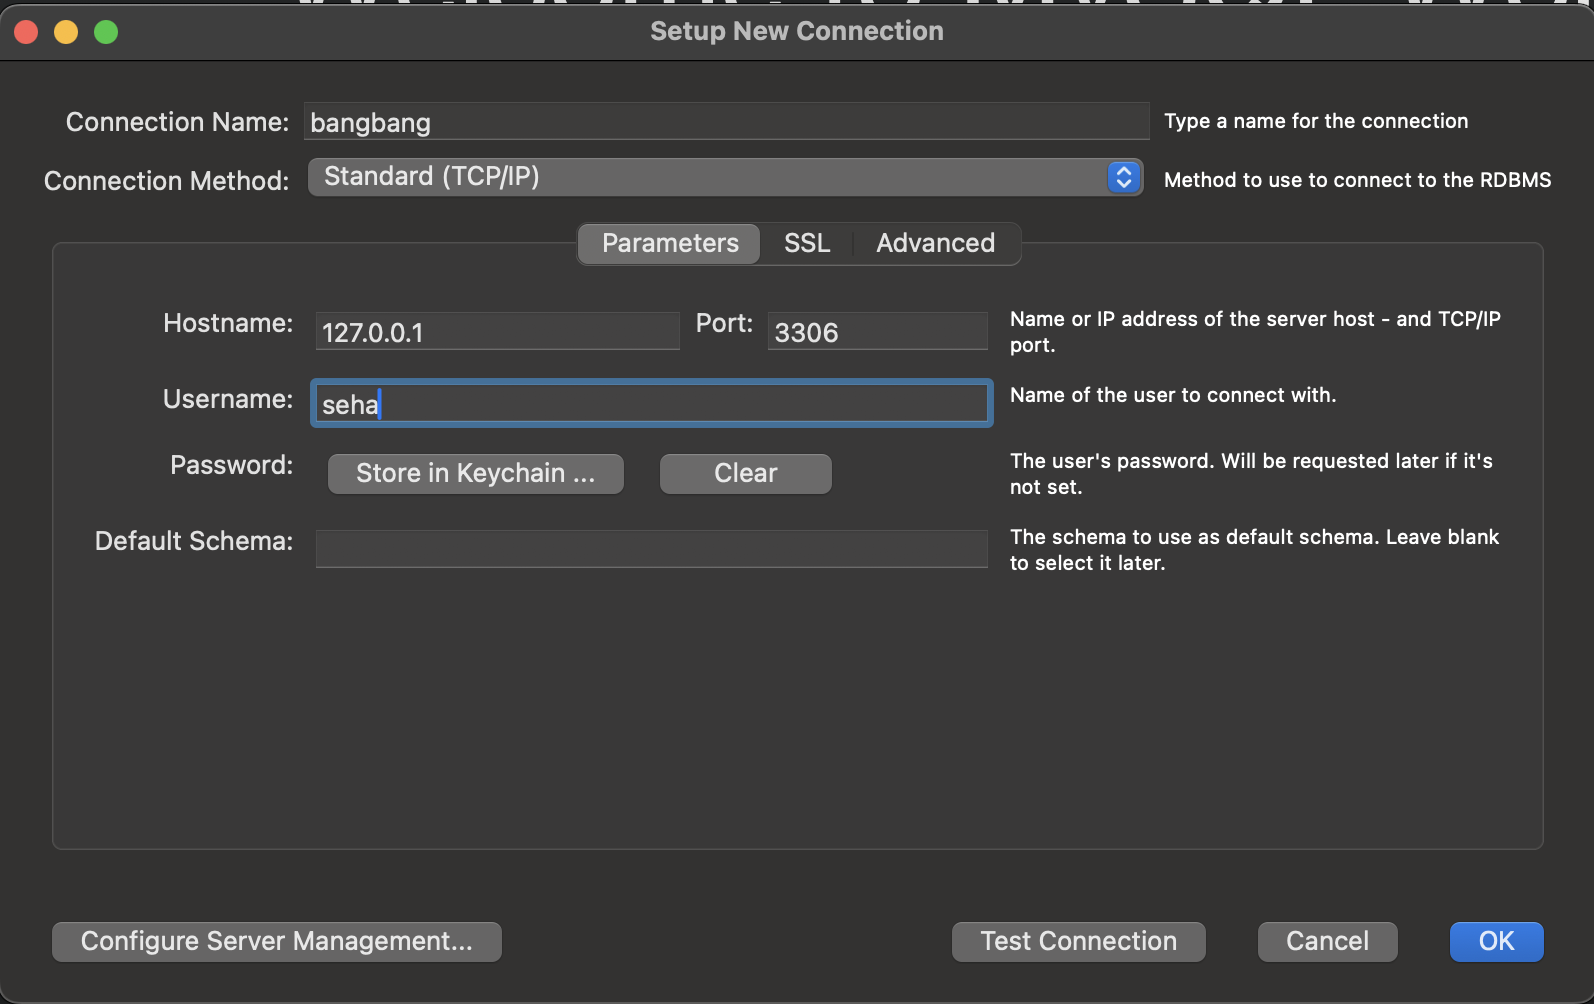Minimize the window using the yellow button
This screenshot has height=1004, width=1594.
click(x=66, y=32)
